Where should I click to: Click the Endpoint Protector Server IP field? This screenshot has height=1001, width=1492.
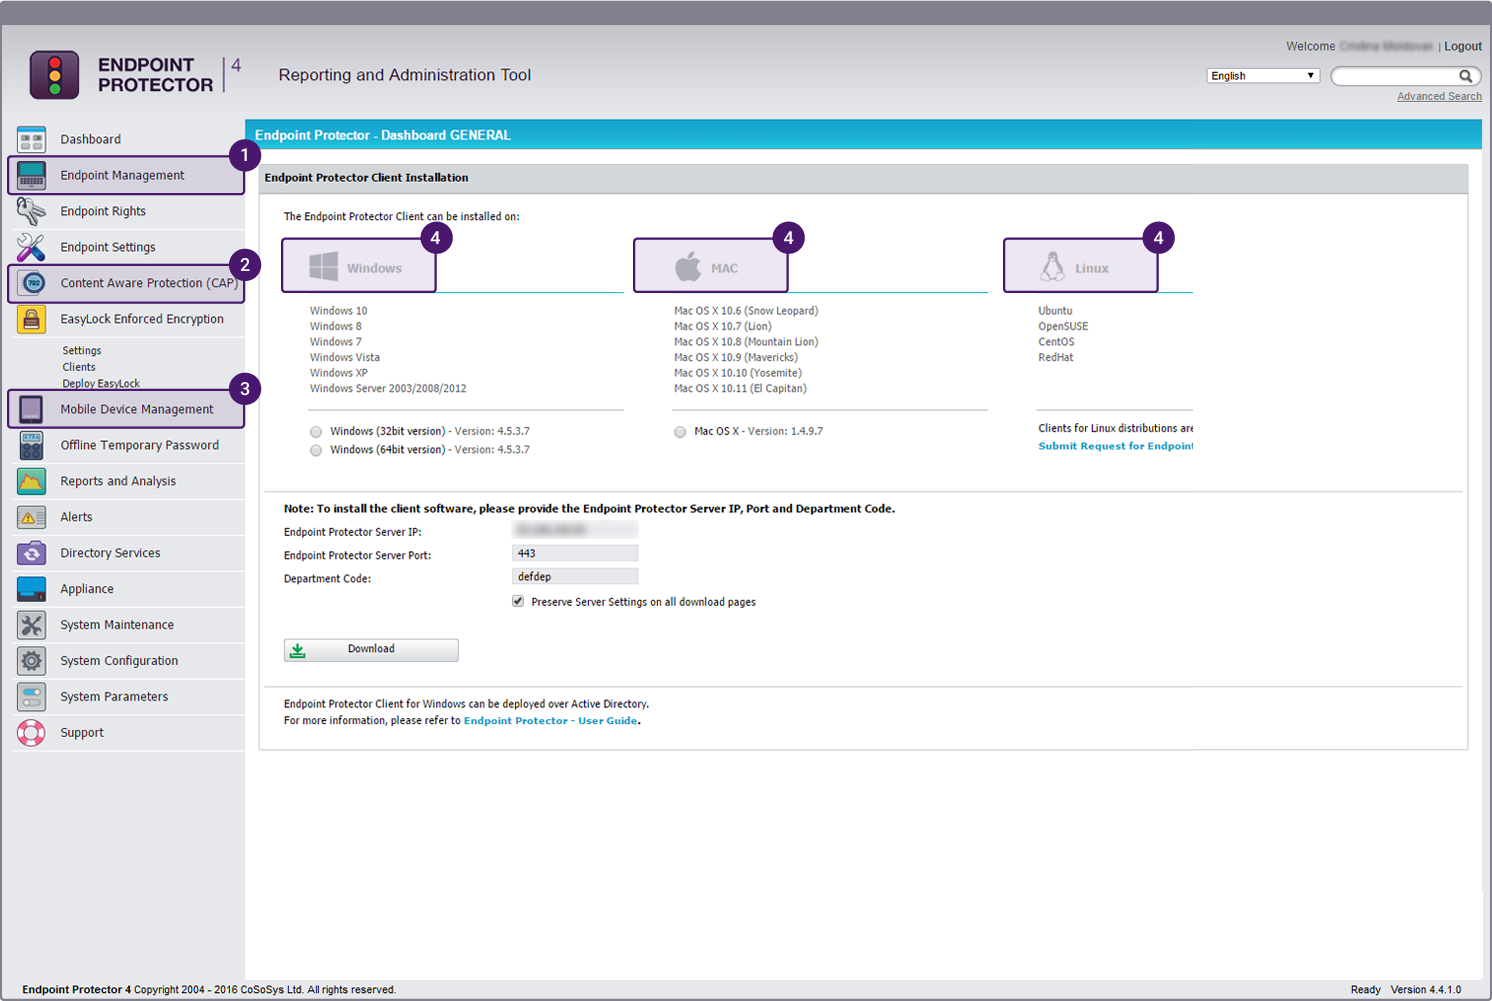pyautogui.click(x=575, y=530)
